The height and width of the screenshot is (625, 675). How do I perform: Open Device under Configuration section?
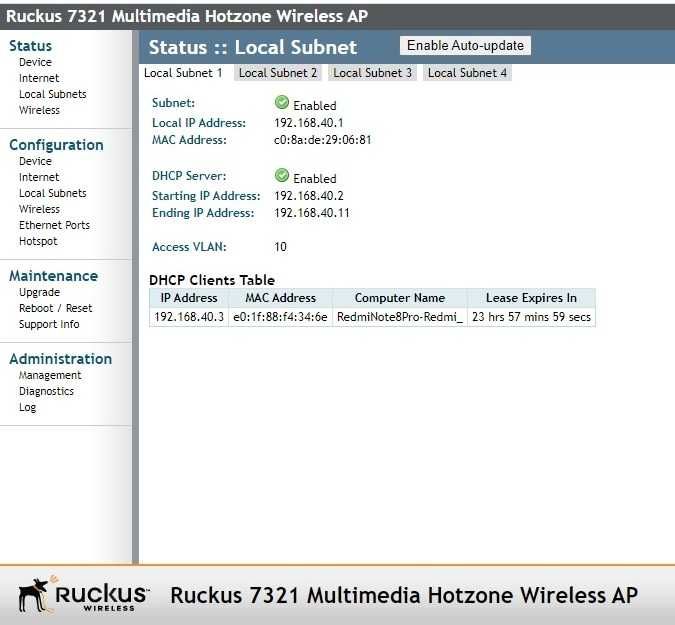tap(35, 161)
